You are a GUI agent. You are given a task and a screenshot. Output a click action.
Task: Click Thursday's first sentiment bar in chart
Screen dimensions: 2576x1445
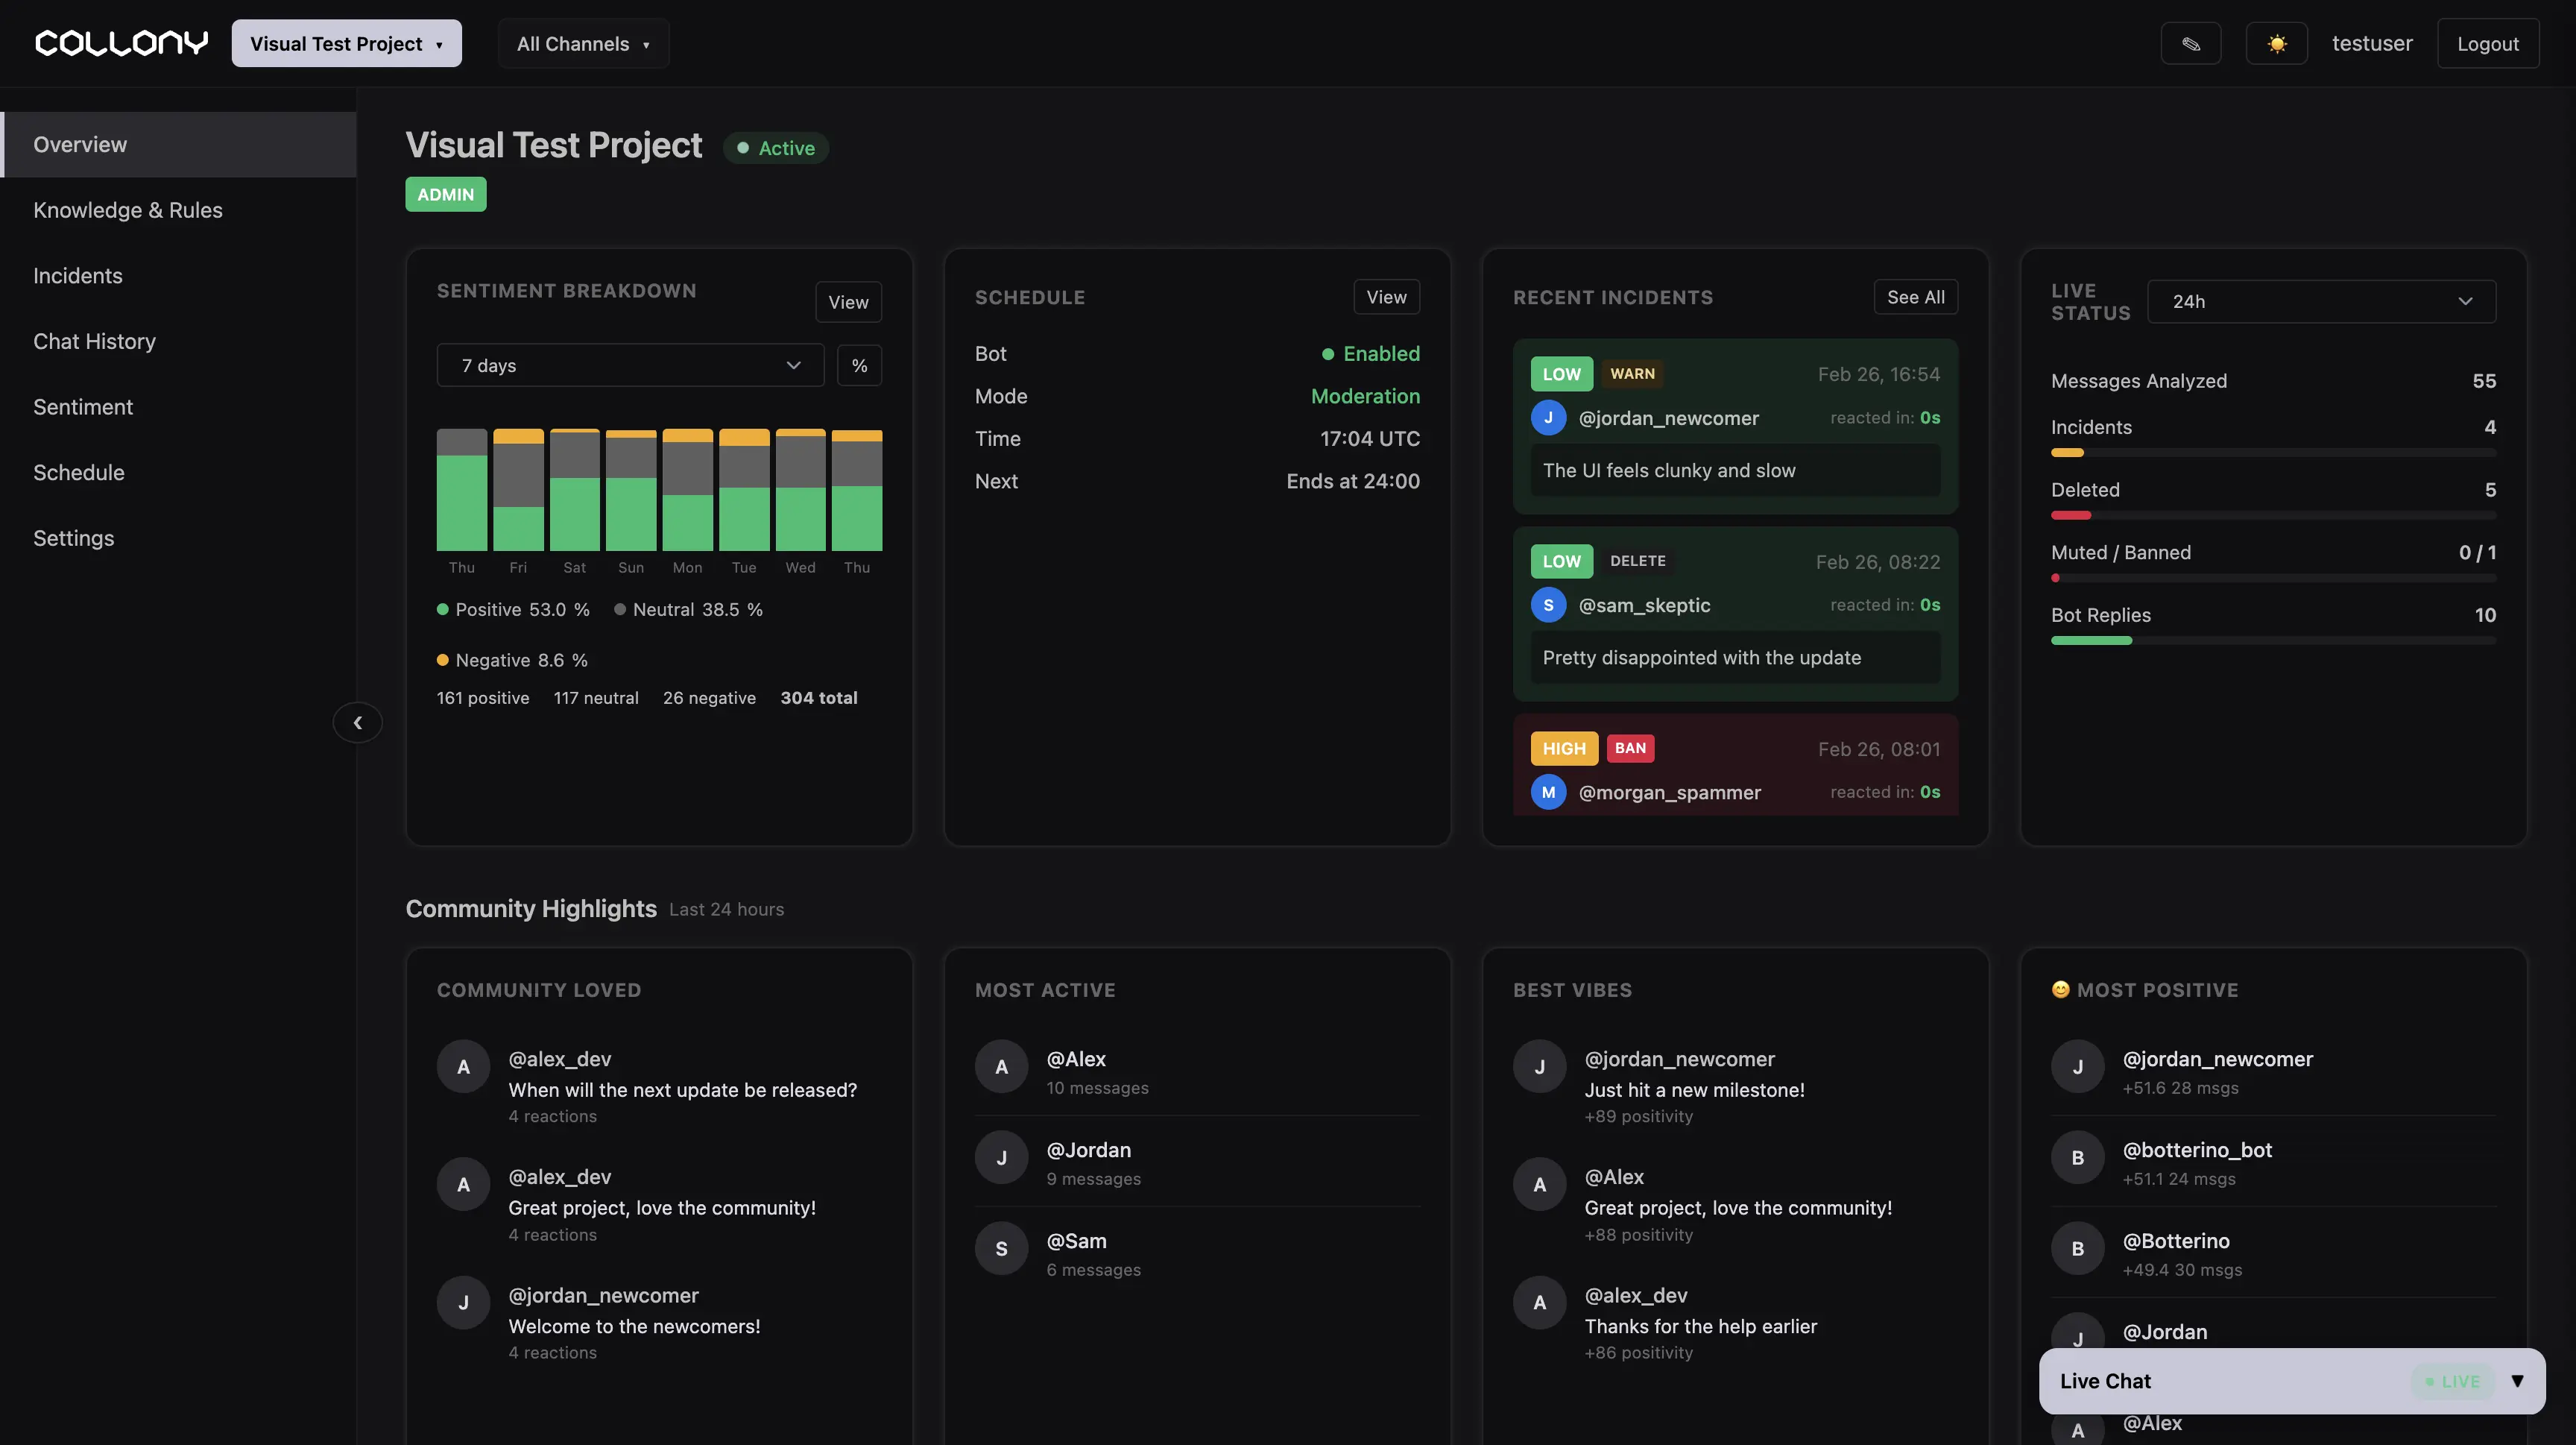[x=461, y=490]
